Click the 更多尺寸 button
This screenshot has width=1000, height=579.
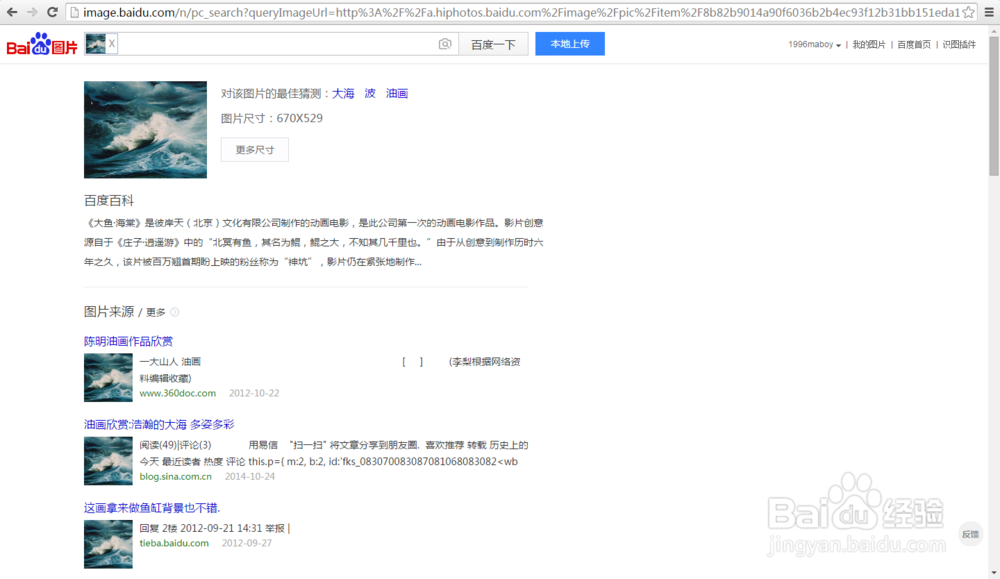(x=254, y=150)
